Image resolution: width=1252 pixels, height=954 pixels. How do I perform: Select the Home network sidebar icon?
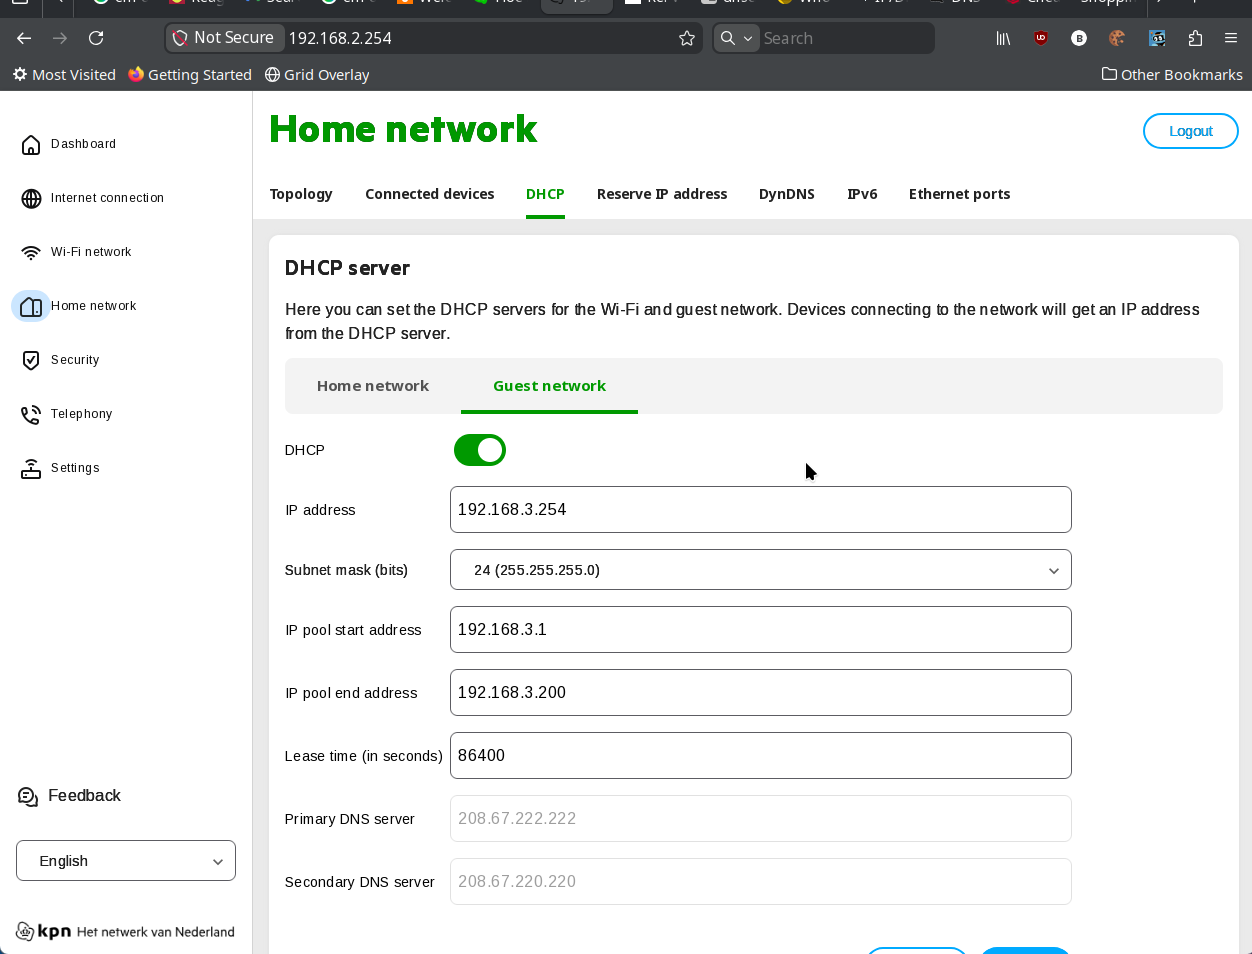(31, 306)
